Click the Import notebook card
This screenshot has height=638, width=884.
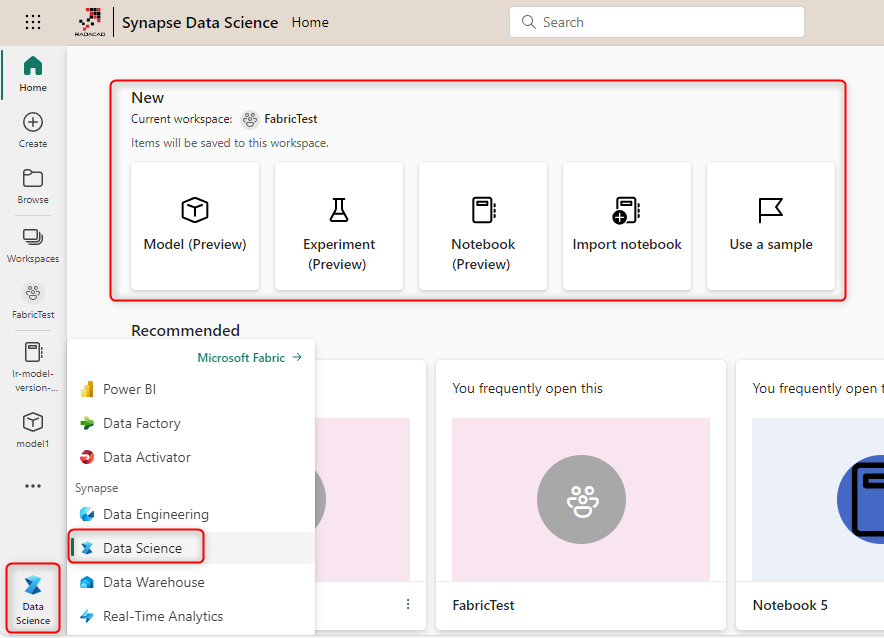627,226
